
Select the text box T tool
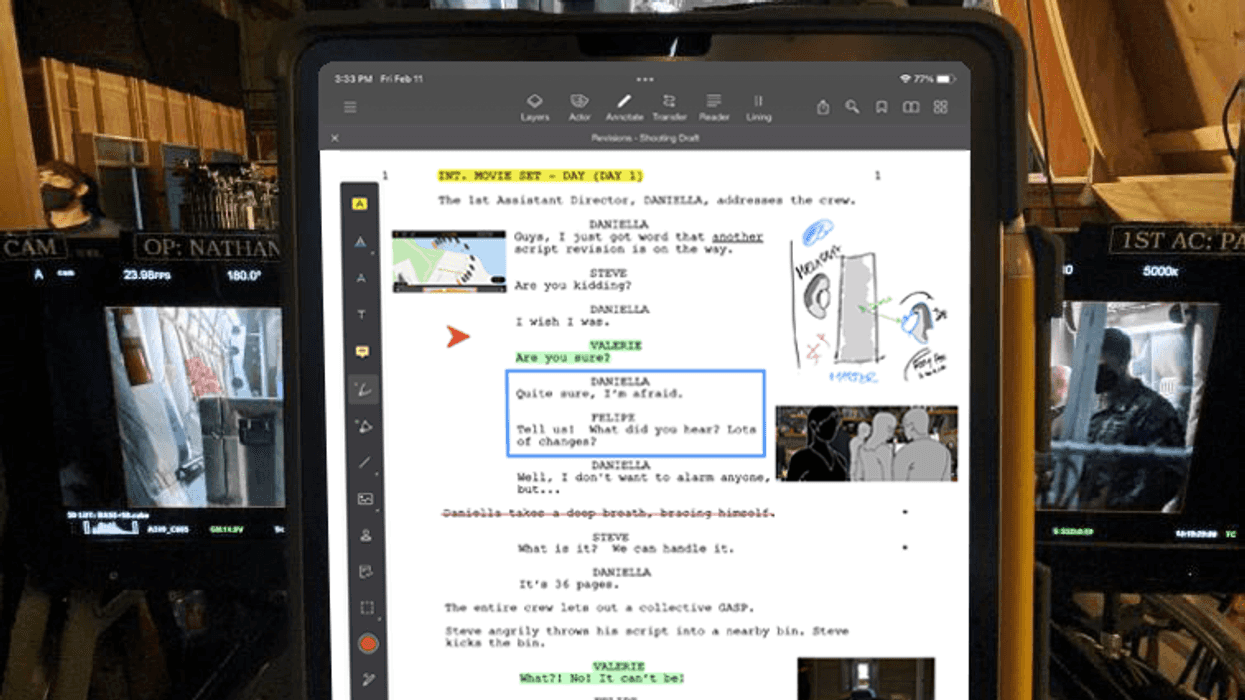coord(361,315)
